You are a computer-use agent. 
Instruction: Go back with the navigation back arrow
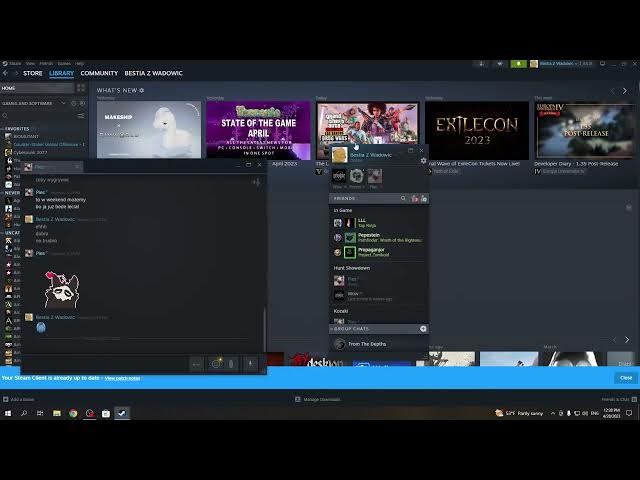click(x=5, y=73)
